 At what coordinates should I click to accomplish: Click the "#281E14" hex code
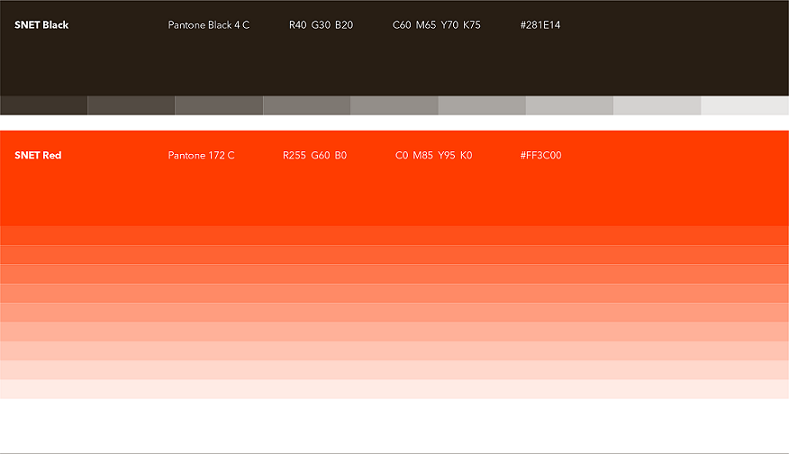540,25
